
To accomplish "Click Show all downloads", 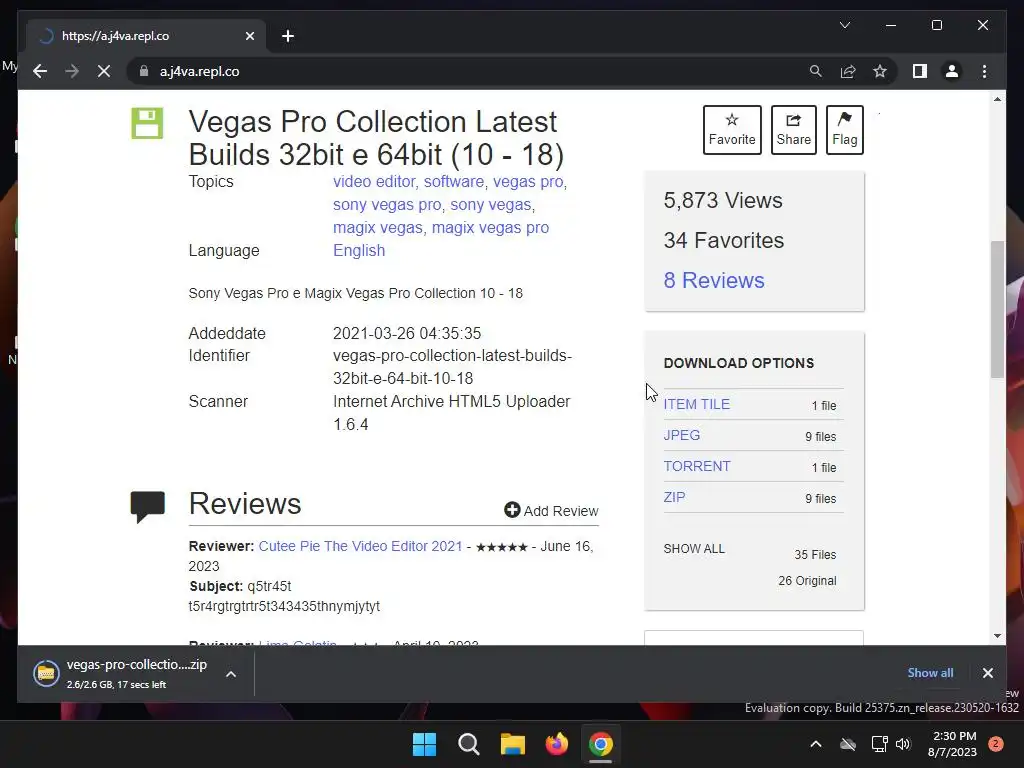I will point(930,673).
